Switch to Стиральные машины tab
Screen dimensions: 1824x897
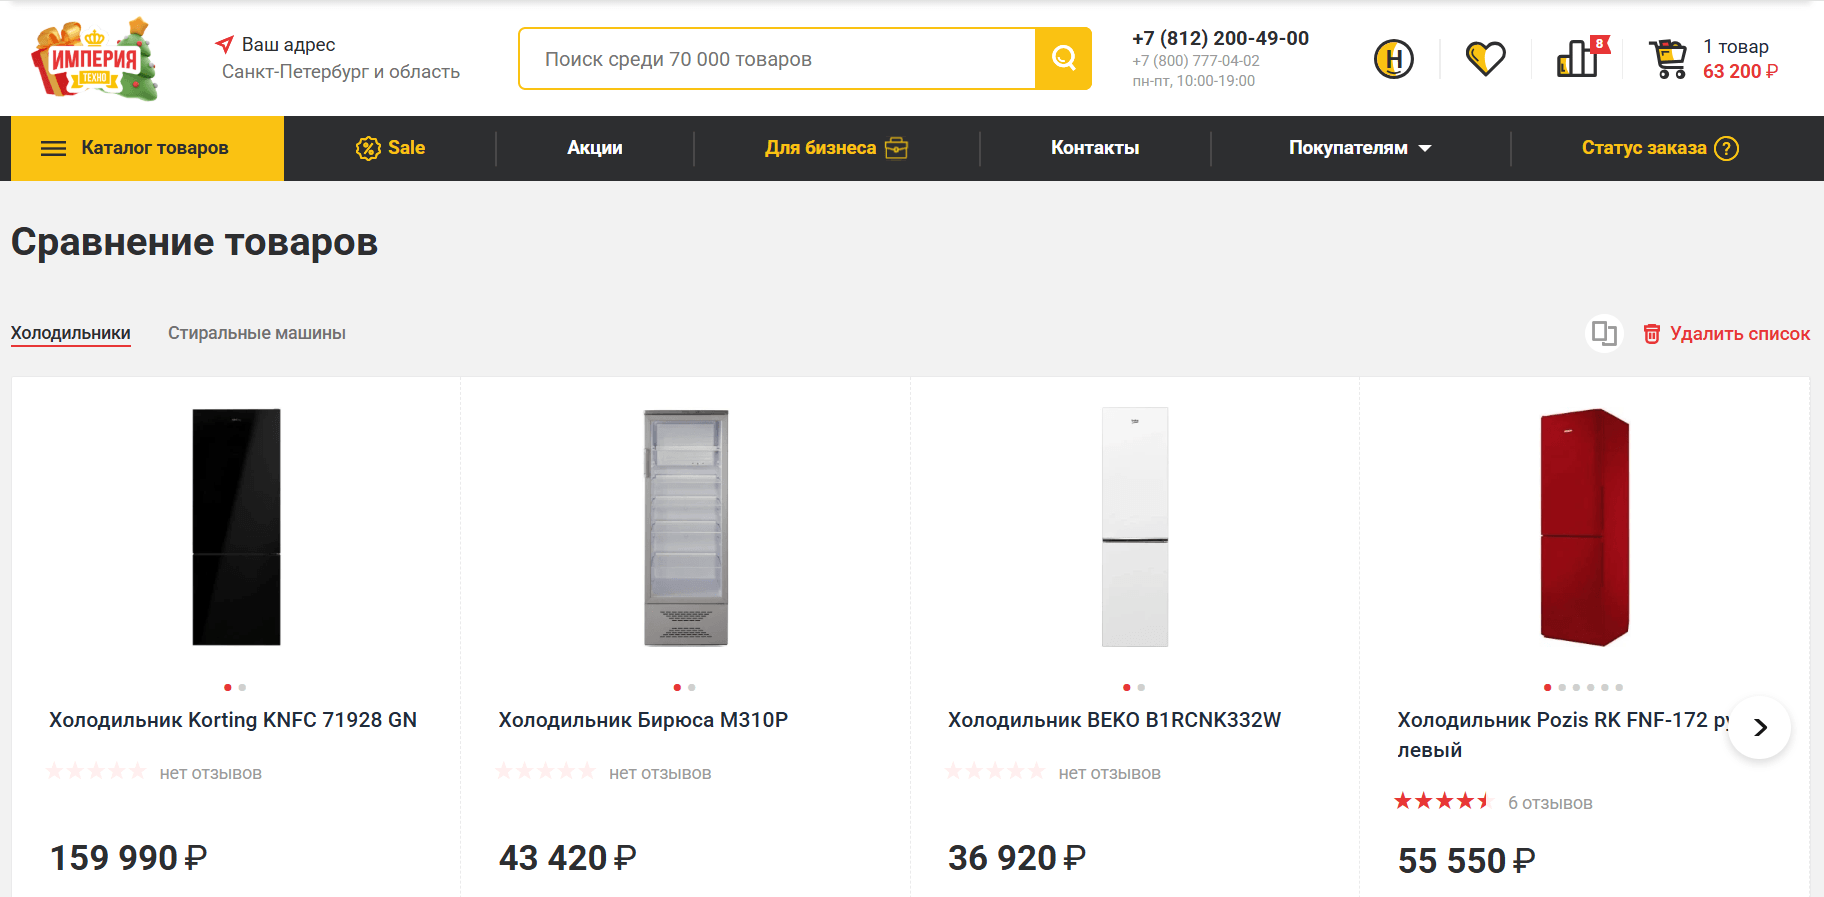click(257, 333)
